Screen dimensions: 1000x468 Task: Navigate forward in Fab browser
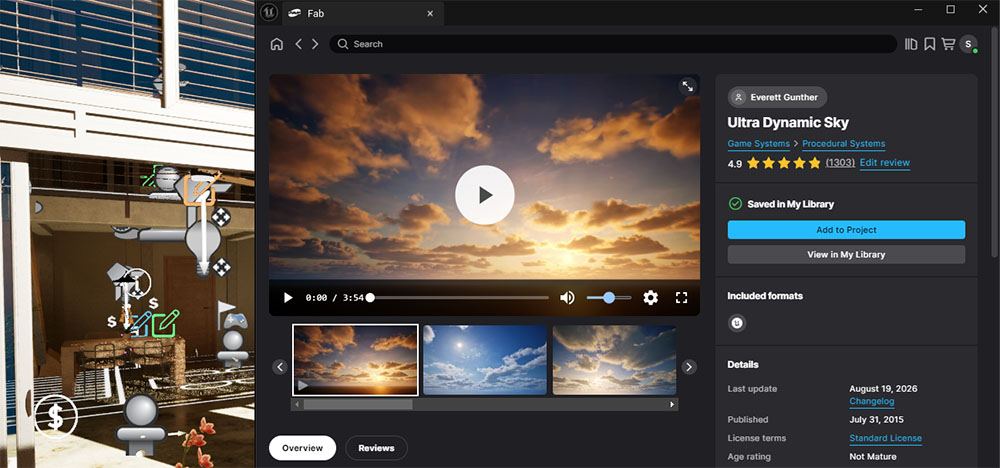(315, 44)
